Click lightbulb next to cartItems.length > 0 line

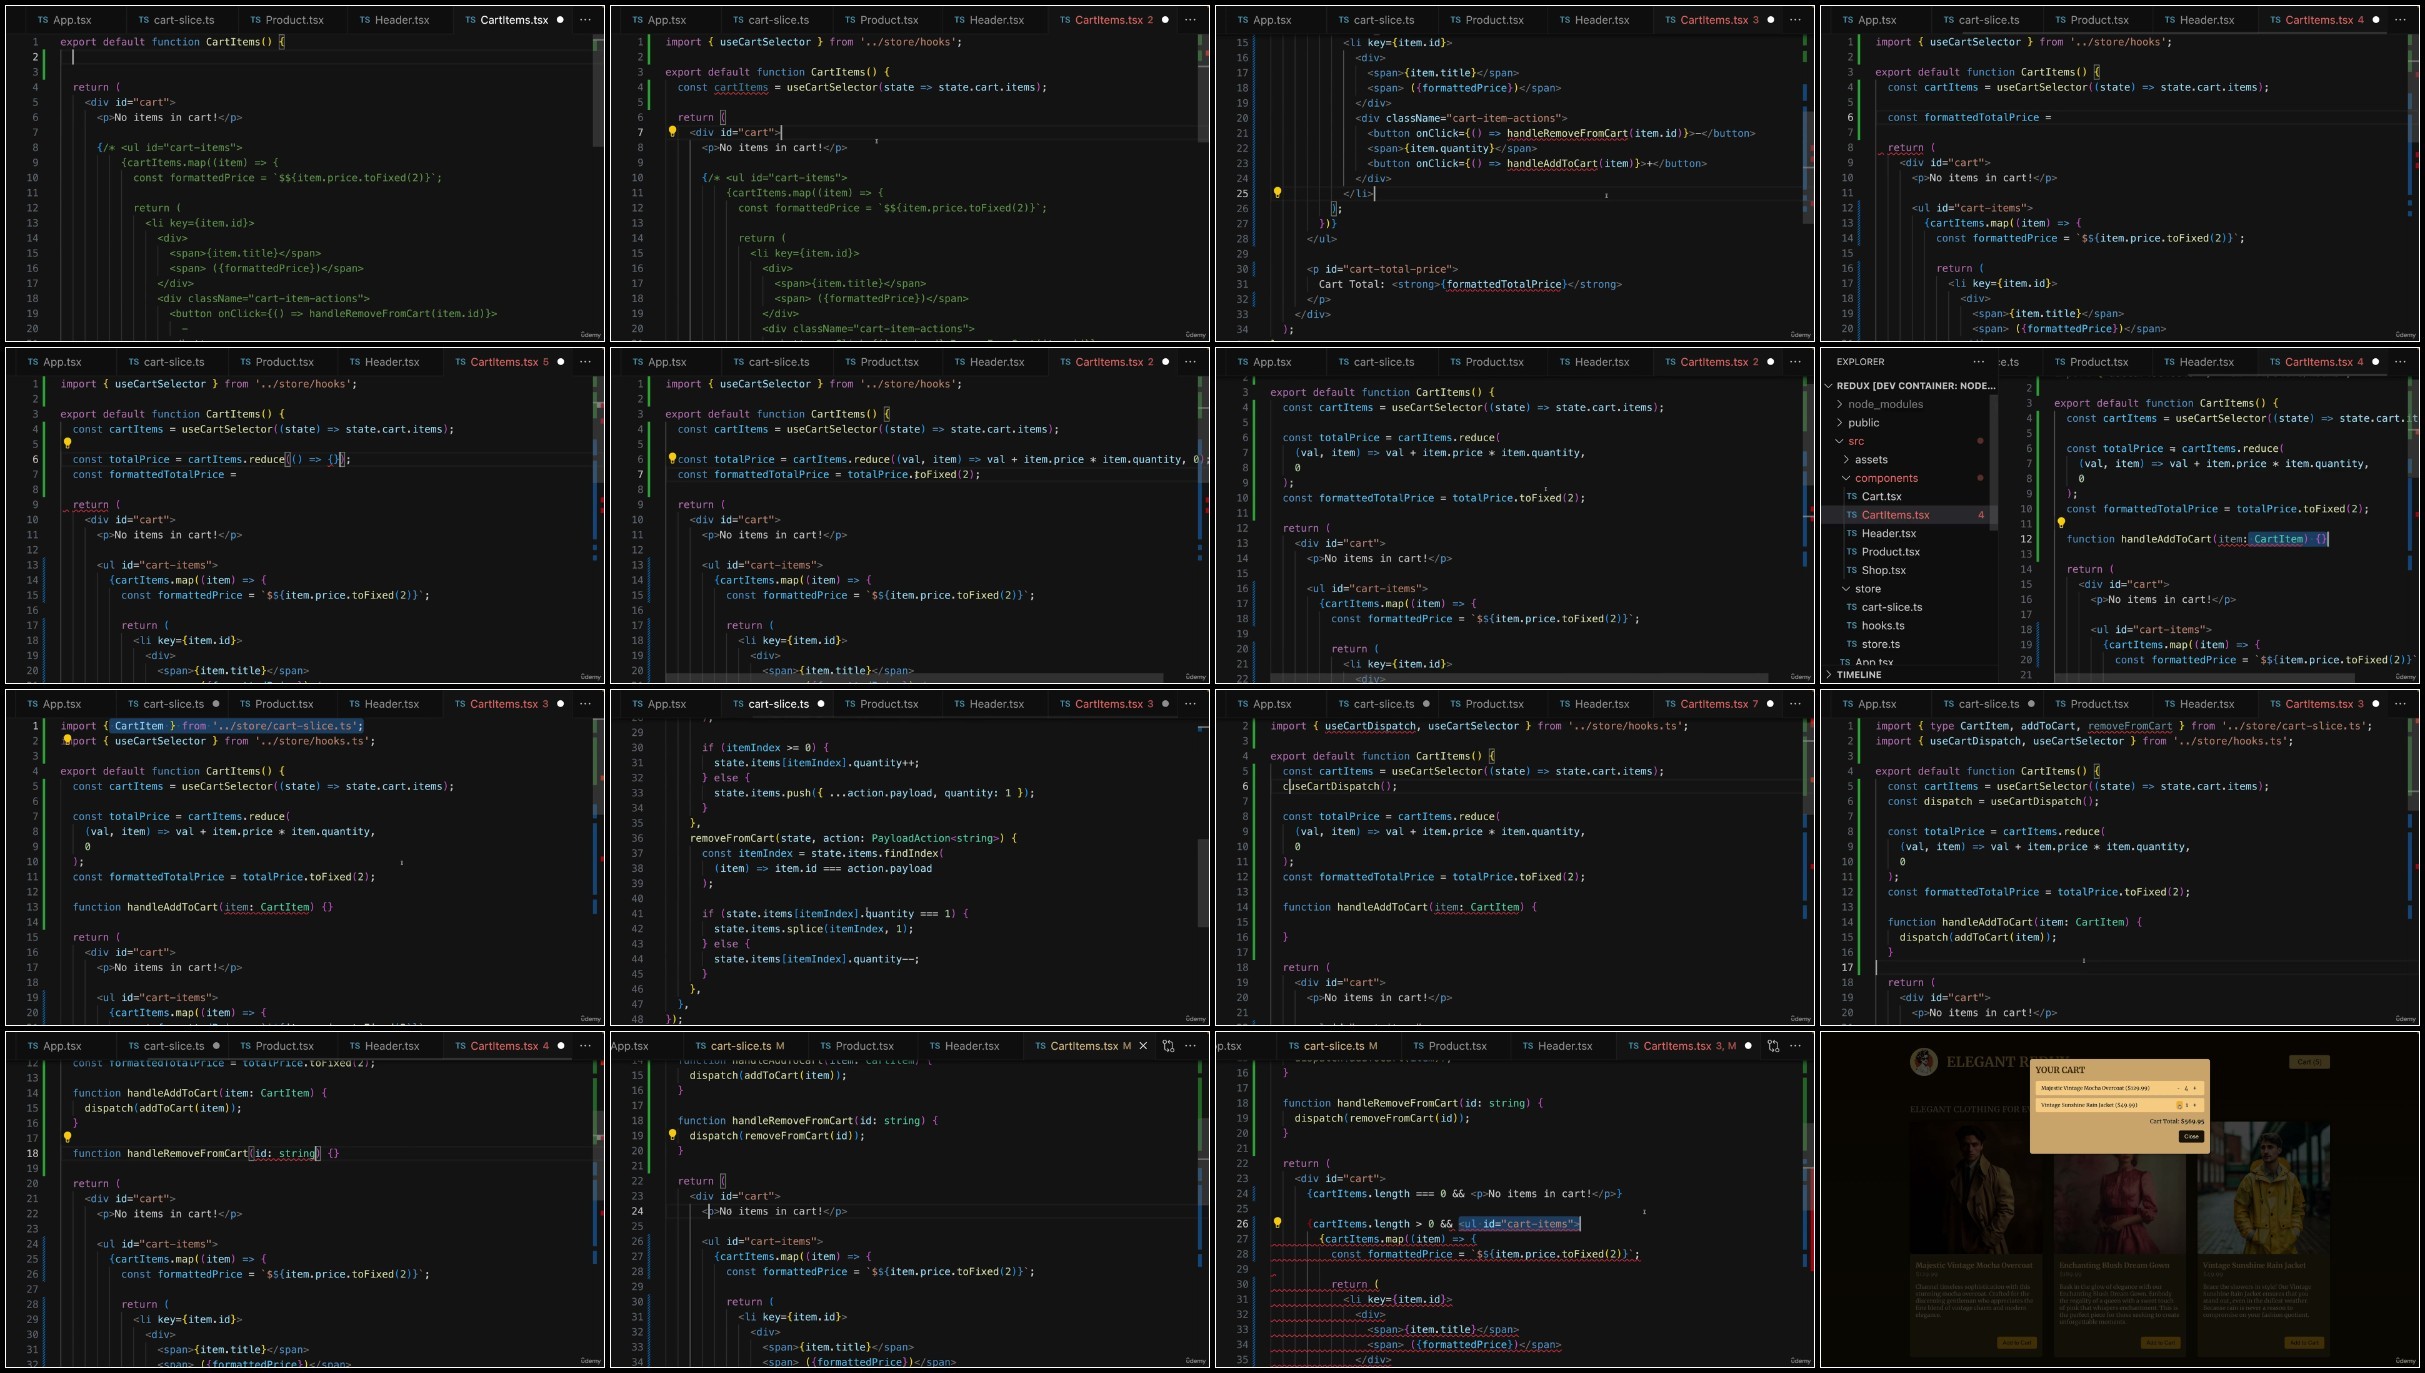(x=1277, y=1223)
